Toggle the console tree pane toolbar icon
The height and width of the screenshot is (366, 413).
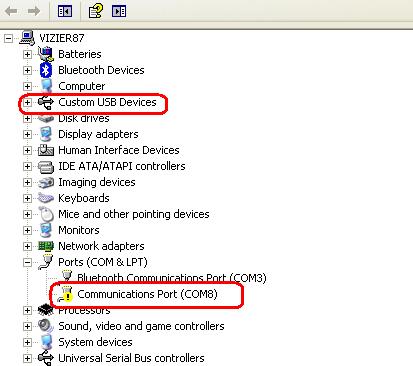pyautogui.click(x=65, y=11)
